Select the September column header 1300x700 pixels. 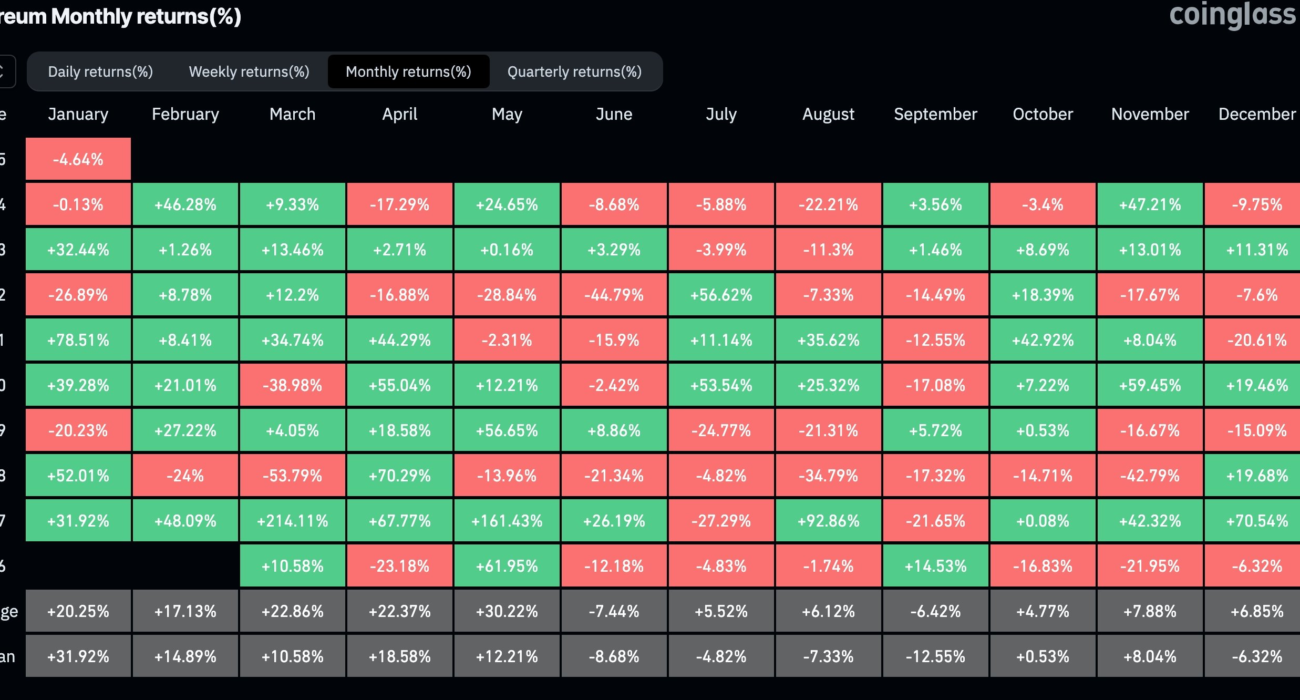(935, 114)
